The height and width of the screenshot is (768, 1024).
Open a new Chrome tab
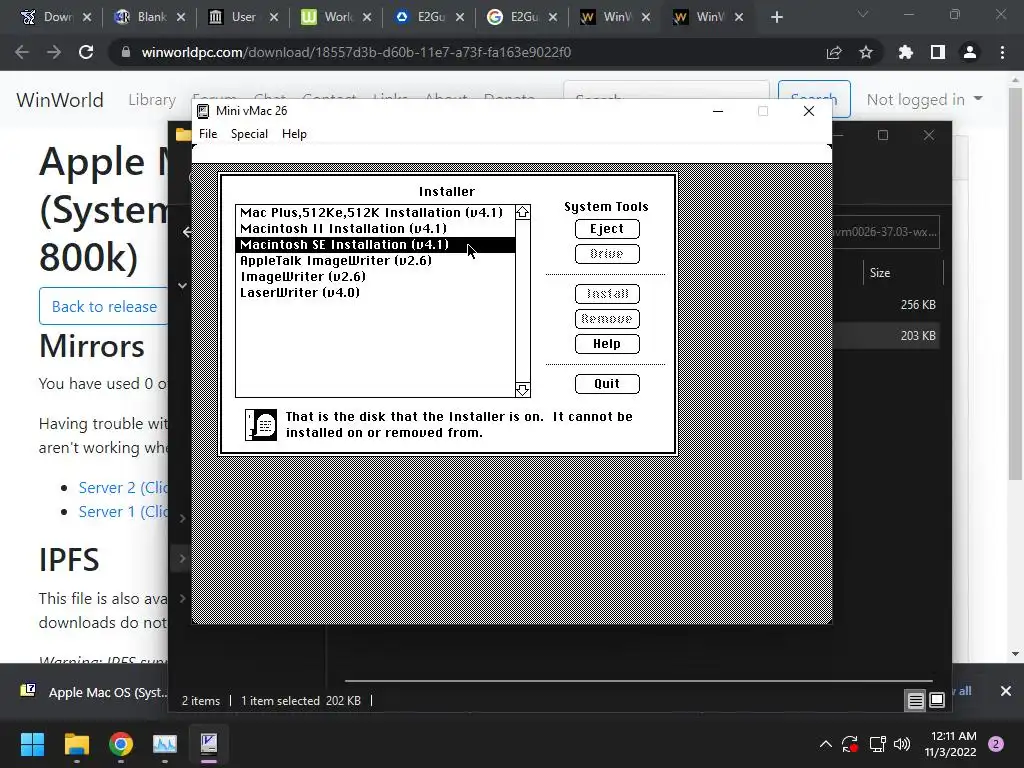click(x=776, y=17)
